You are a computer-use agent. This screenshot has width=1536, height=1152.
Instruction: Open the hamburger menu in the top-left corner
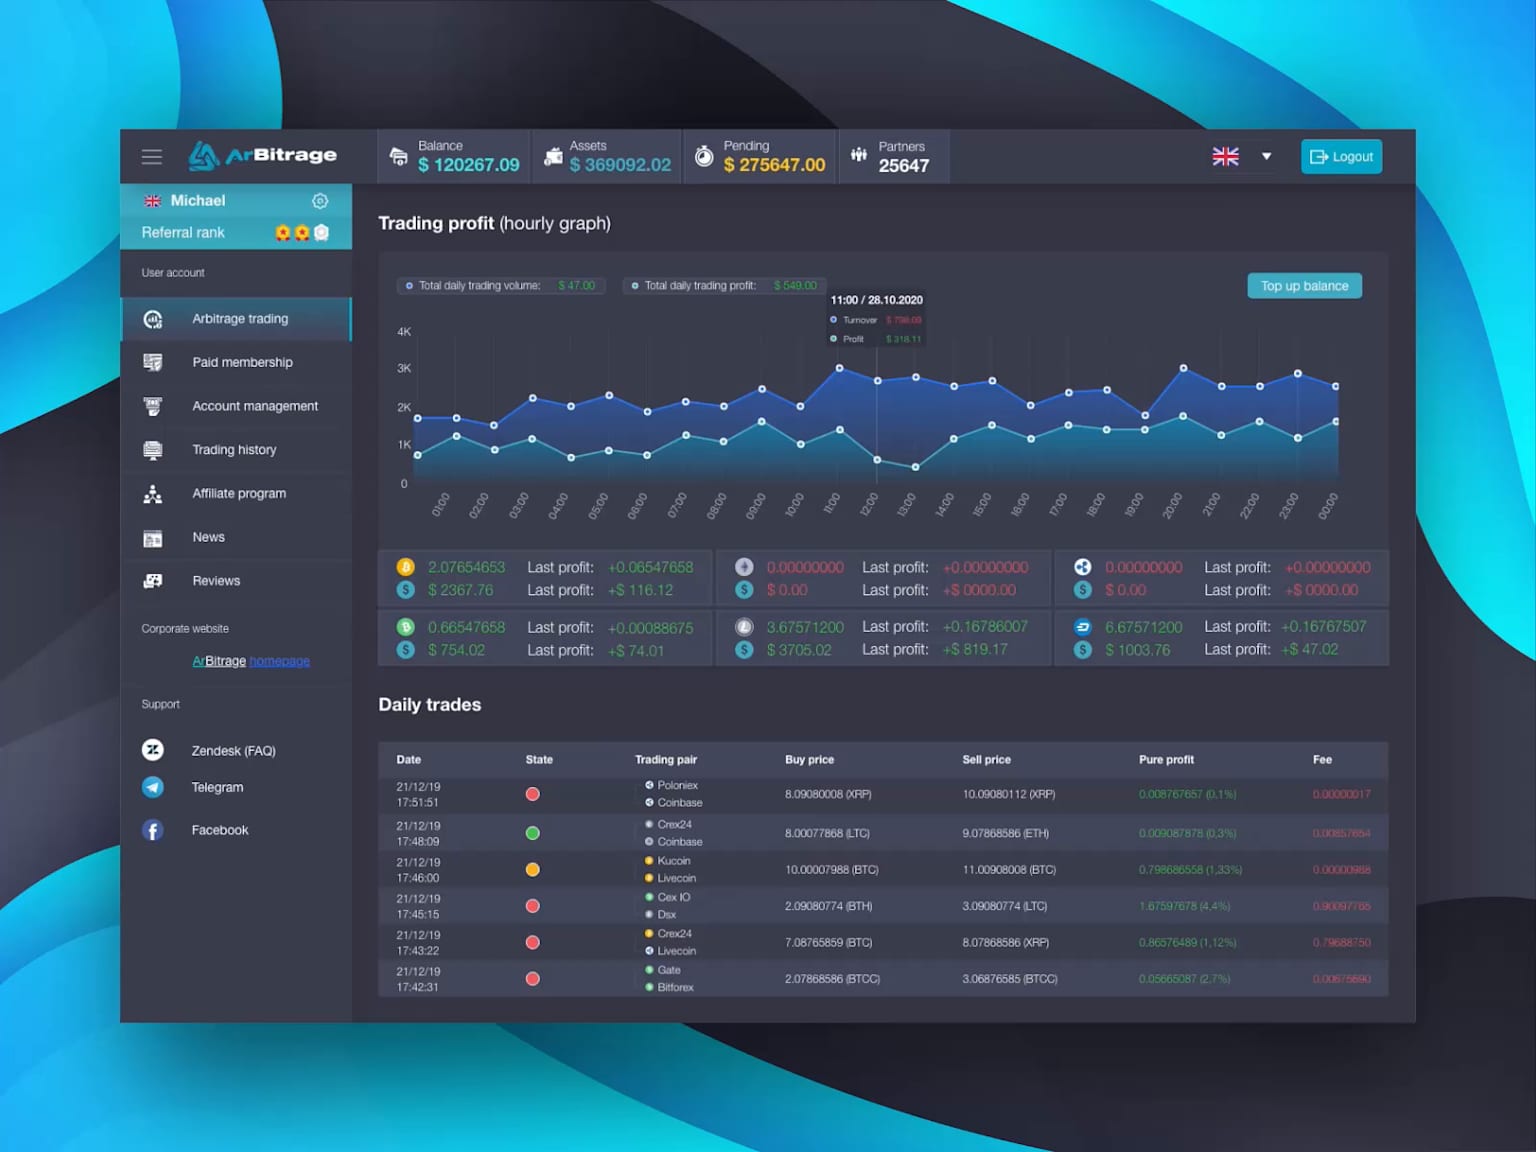point(151,156)
